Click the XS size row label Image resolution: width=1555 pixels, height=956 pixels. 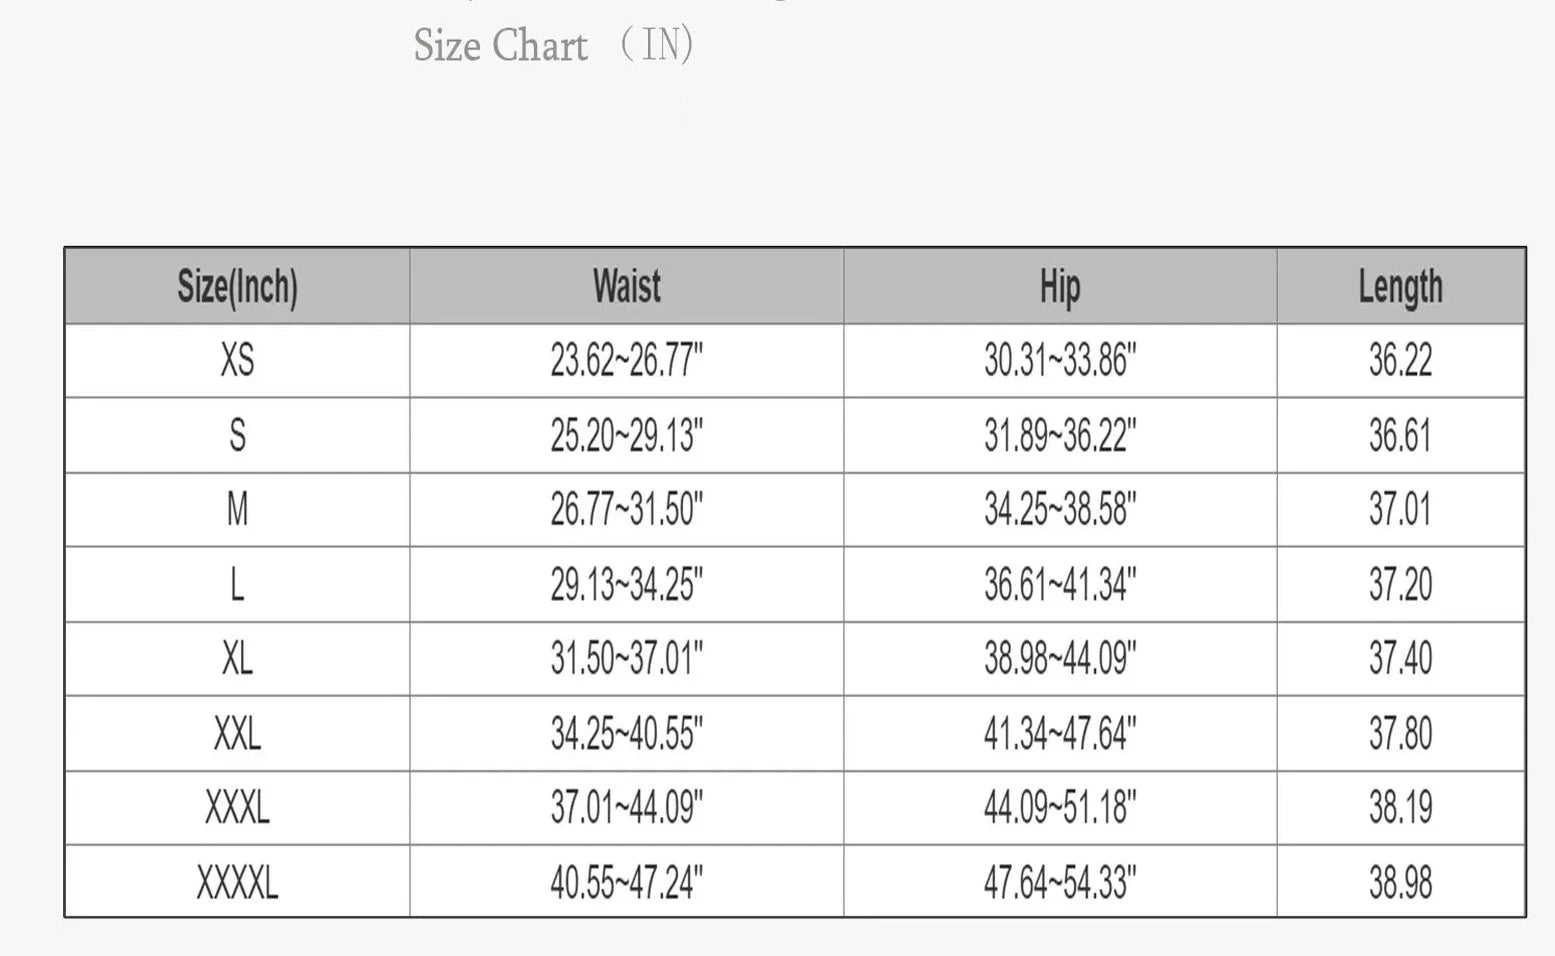click(x=237, y=360)
